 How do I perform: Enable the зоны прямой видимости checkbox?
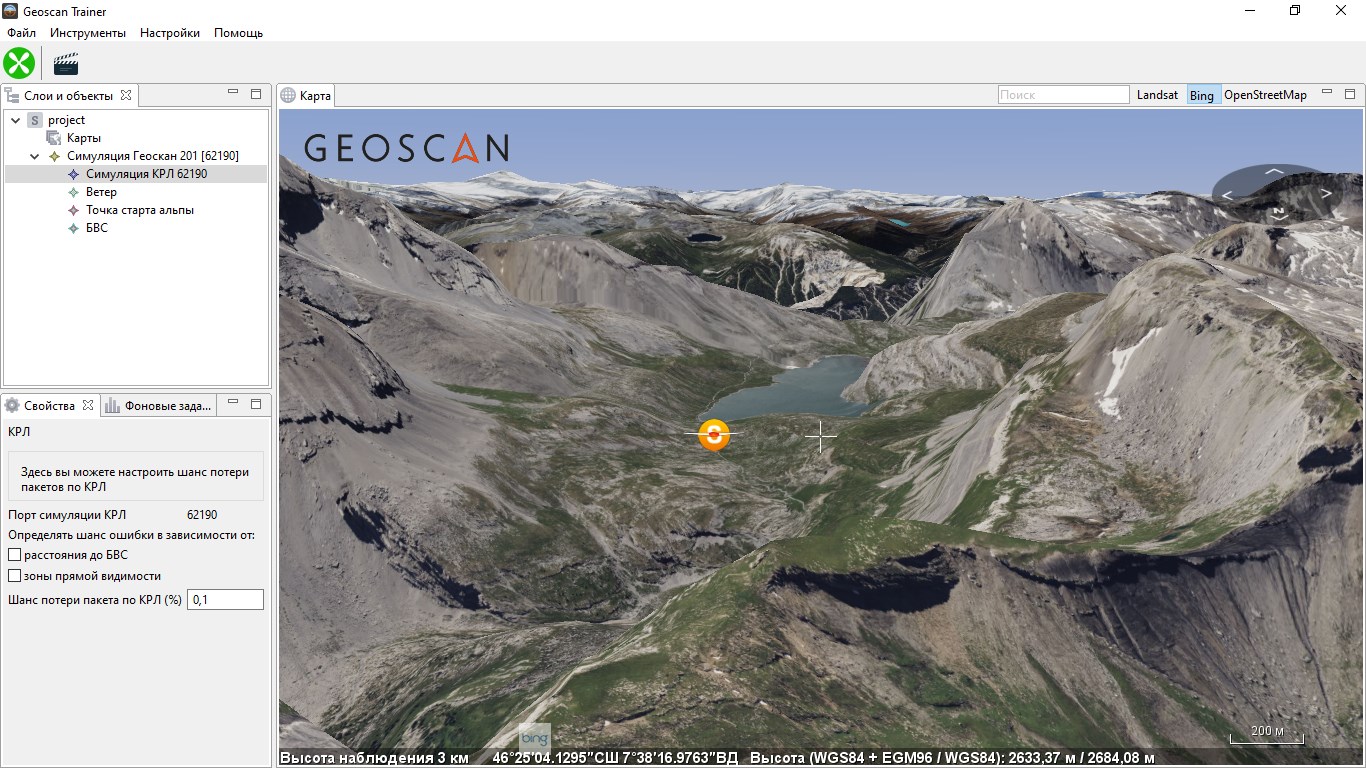coord(15,576)
